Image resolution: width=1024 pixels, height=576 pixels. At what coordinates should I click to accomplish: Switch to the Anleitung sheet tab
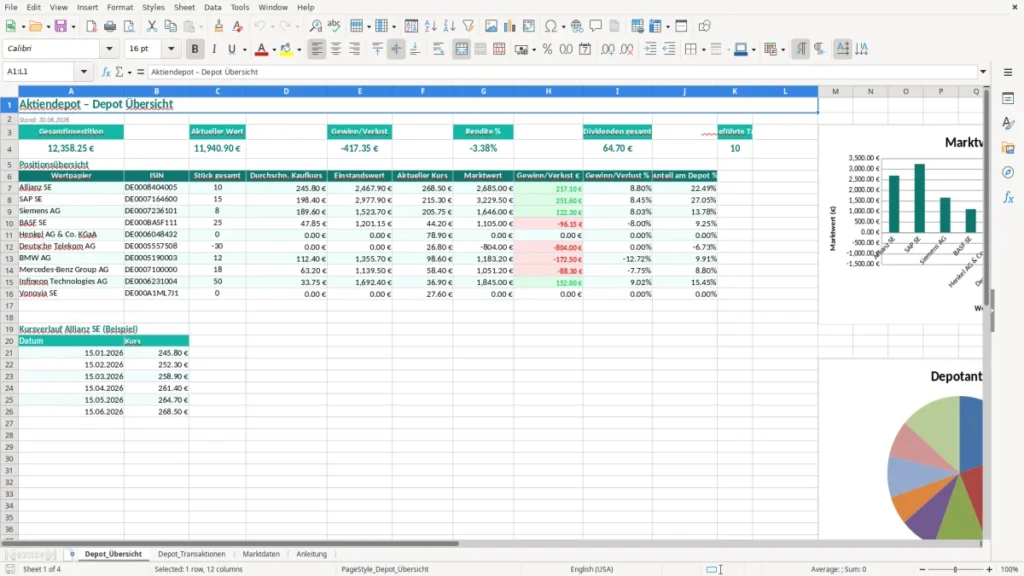(312, 554)
